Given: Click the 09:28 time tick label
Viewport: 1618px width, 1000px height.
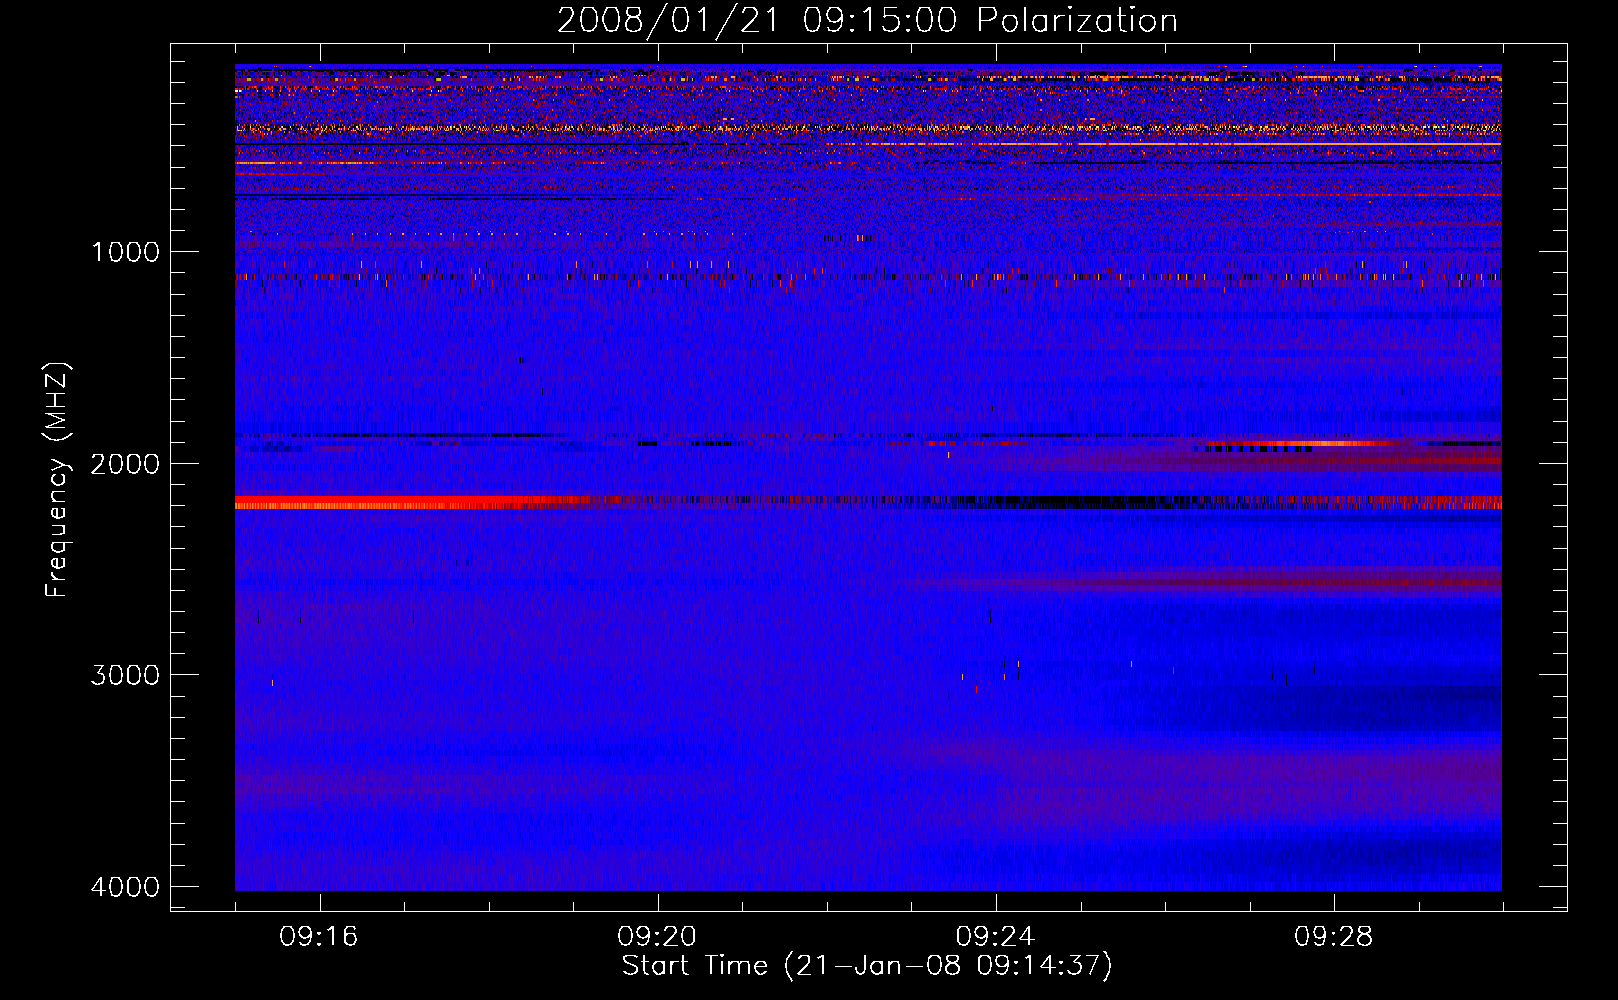Looking at the screenshot, I should 1334,937.
